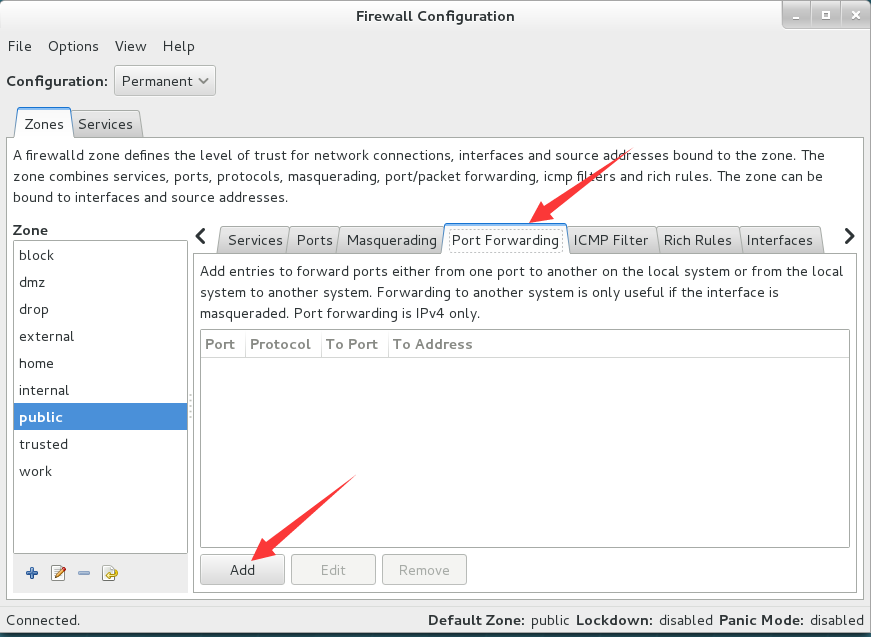Click the add zone plus icon
This screenshot has width=871, height=637.
coord(32,573)
